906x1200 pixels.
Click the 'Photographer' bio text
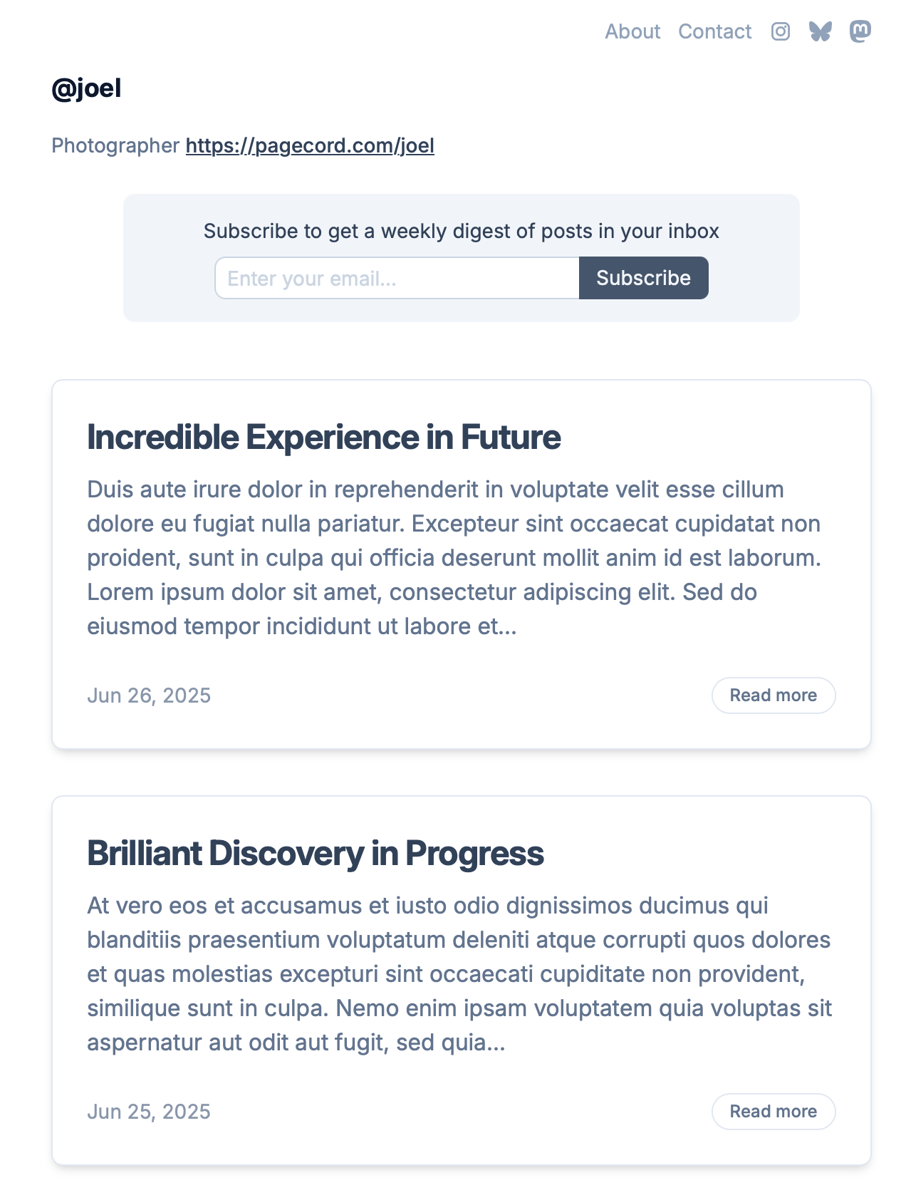115,146
